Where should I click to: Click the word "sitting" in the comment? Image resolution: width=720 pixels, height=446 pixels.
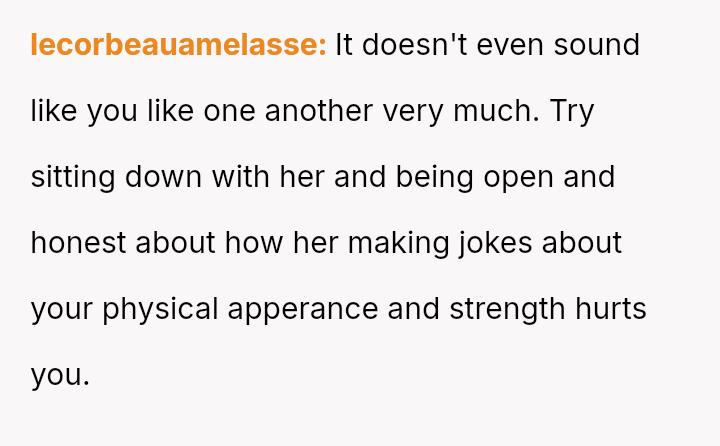click(x=73, y=177)
